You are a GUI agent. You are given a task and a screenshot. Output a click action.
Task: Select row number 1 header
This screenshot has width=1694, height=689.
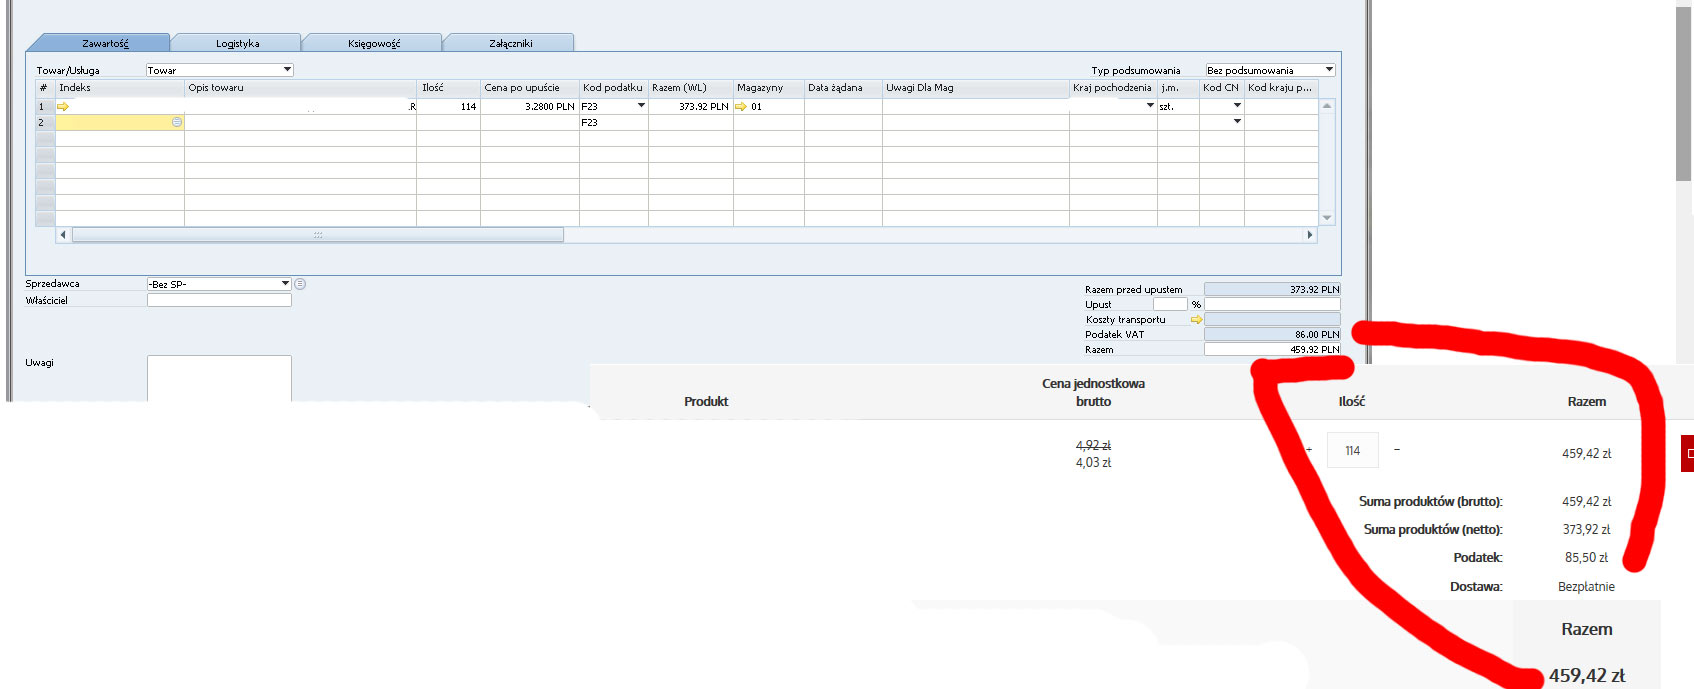pos(45,106)
